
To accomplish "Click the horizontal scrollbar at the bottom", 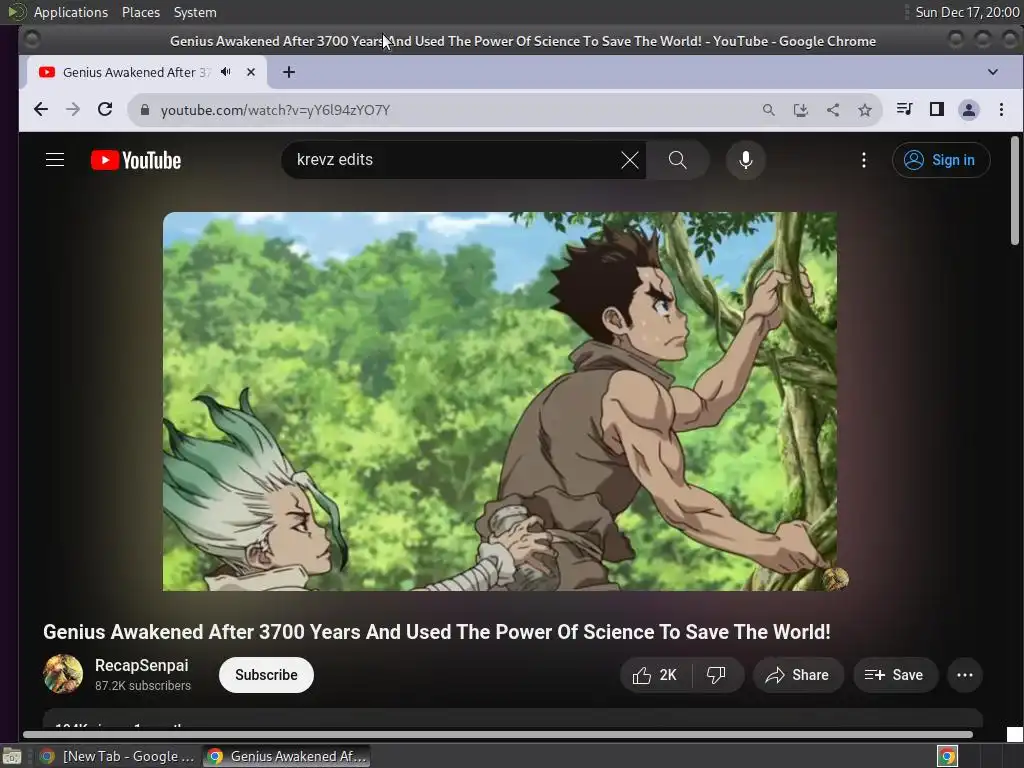I will coord(498,735).
